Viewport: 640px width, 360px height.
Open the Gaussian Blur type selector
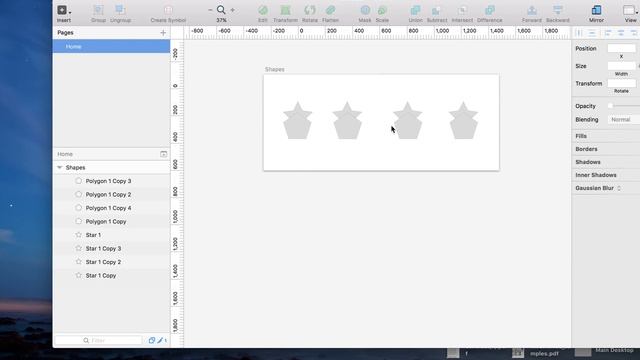coord(619,188)
